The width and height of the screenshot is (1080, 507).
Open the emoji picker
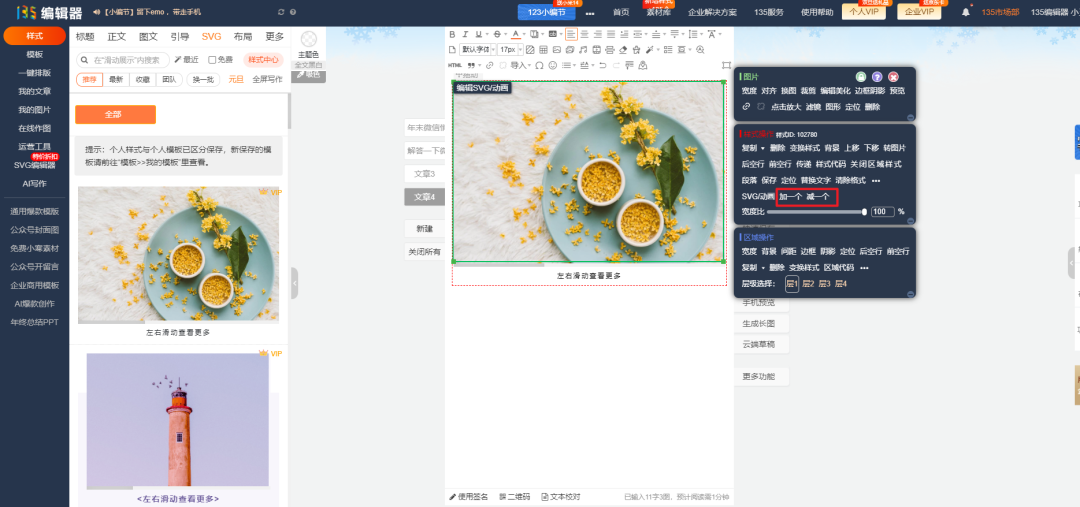pos(552,65)
